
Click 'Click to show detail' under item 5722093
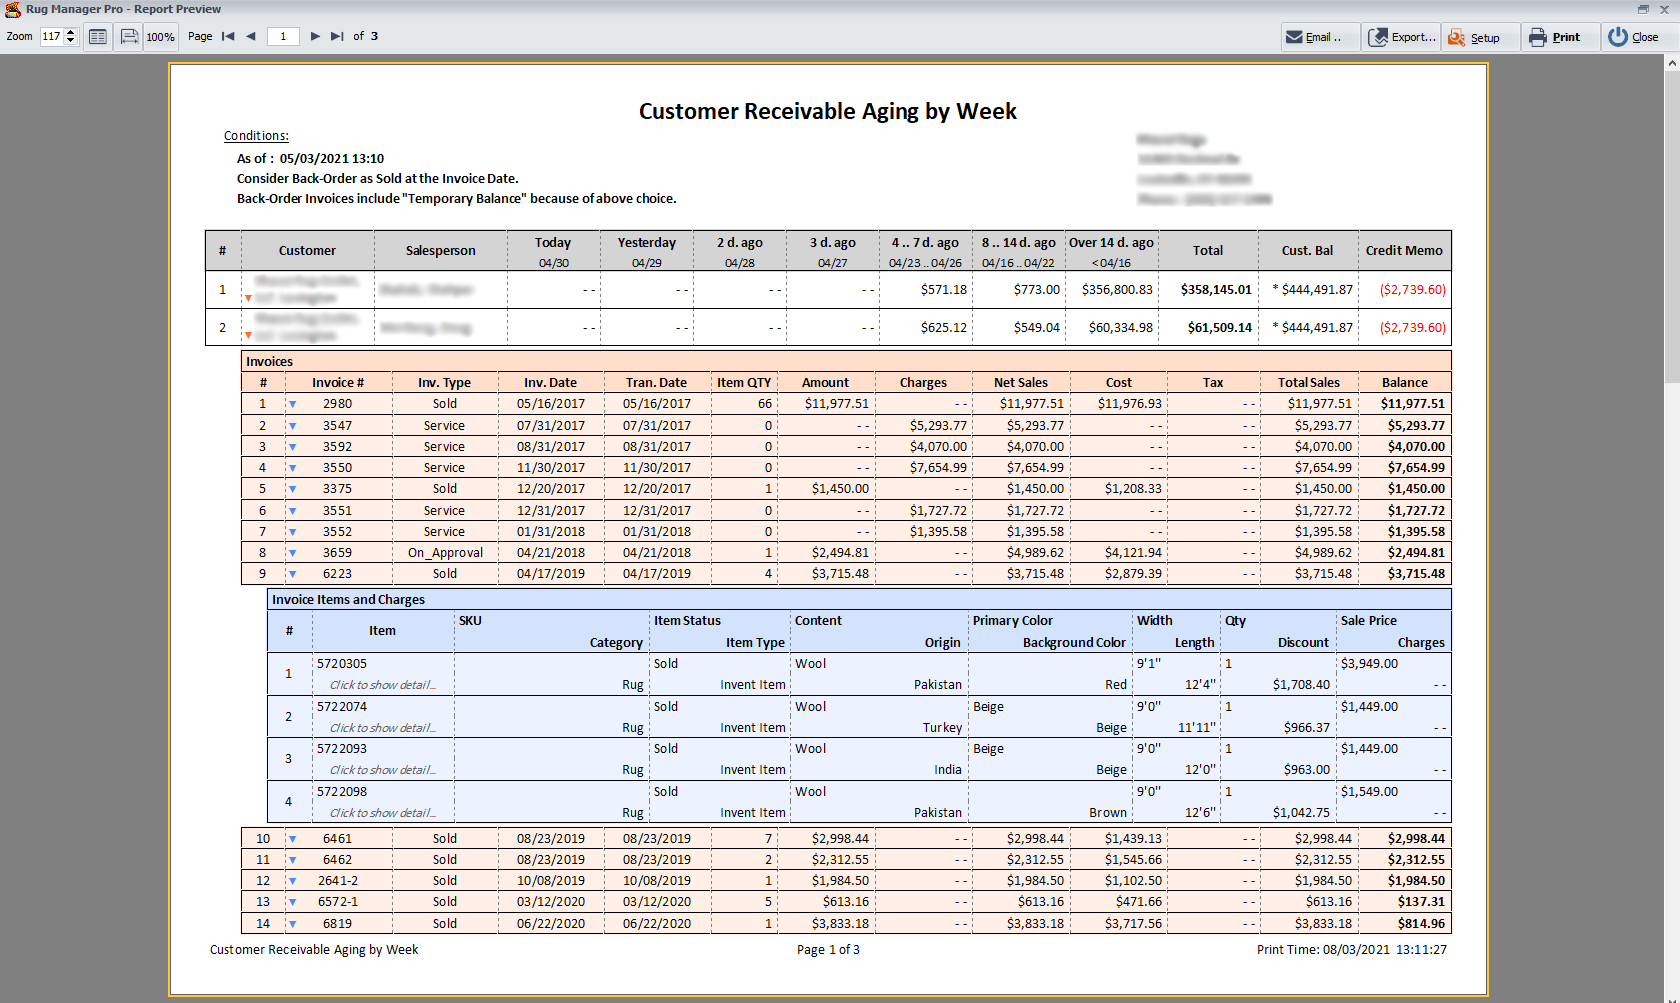[382, 770]
